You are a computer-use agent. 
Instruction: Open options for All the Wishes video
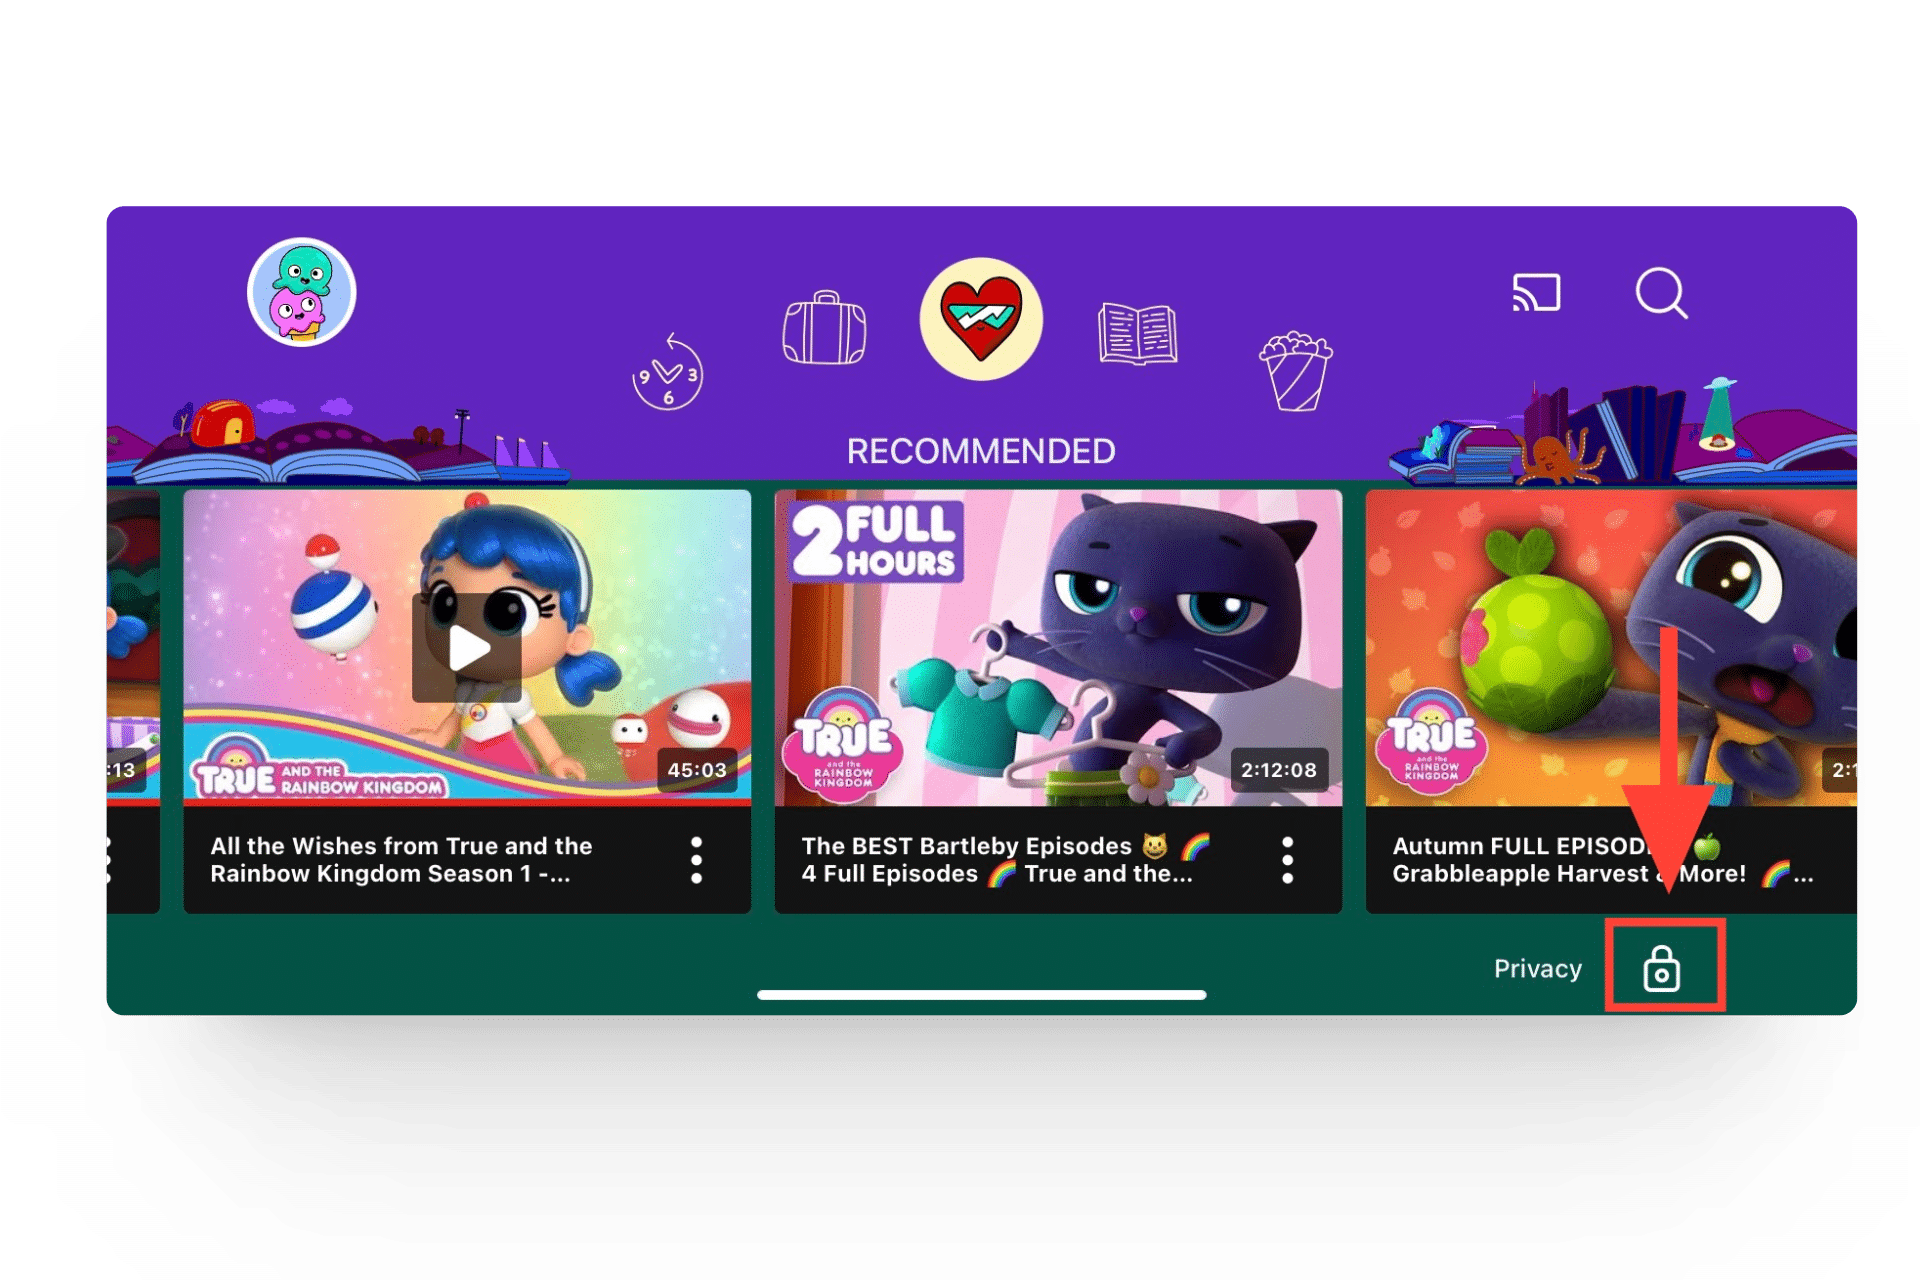pyautogui.click(x=696, y=860)
